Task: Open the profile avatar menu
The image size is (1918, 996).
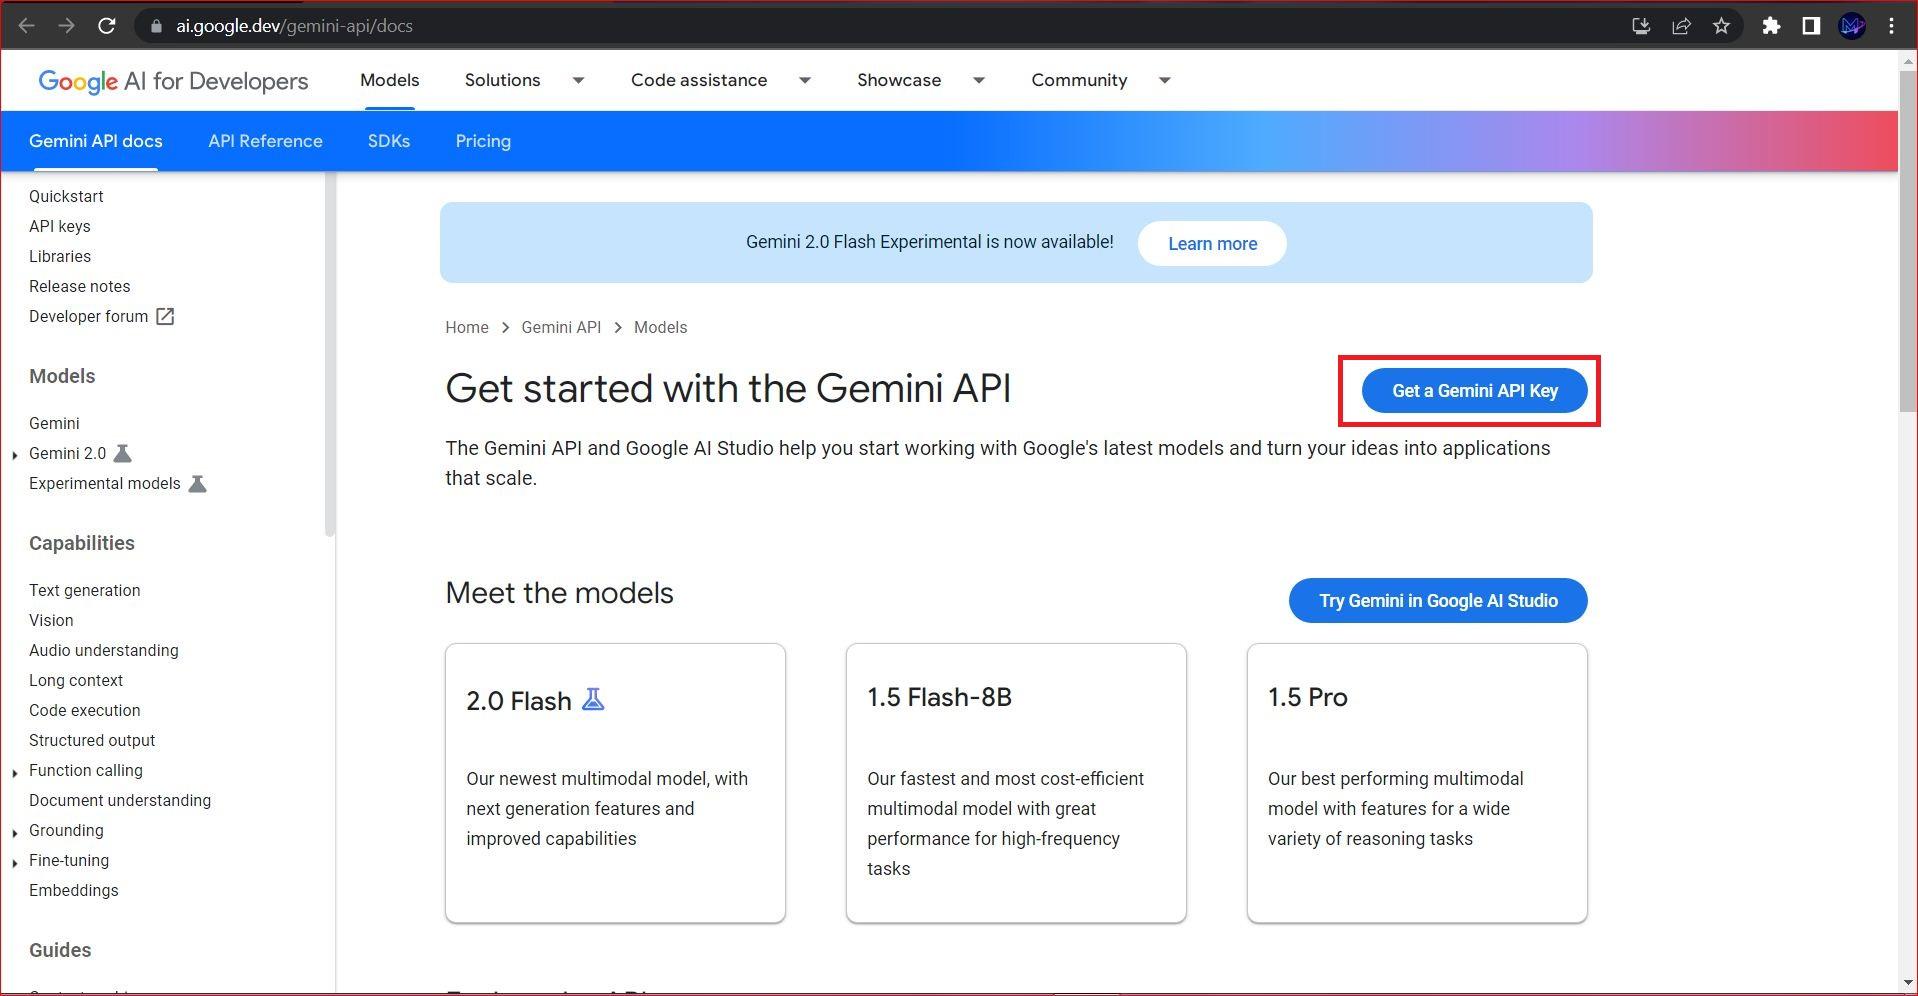Action: 1852,26
